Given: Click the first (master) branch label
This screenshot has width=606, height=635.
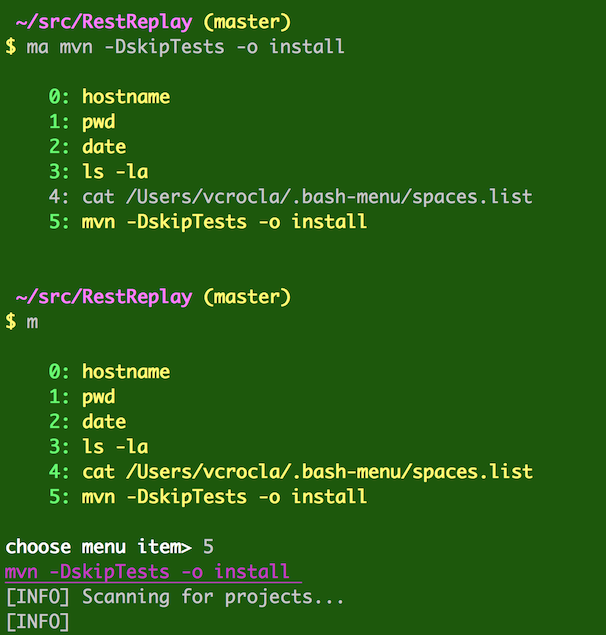Looking at the screenshot, I should (247, 22).
